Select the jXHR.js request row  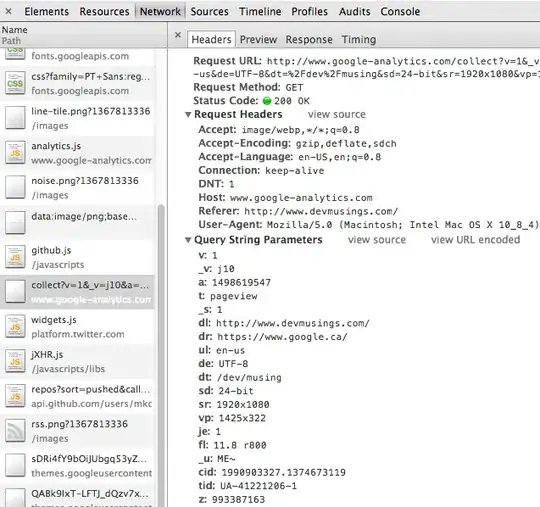(77, 362)
